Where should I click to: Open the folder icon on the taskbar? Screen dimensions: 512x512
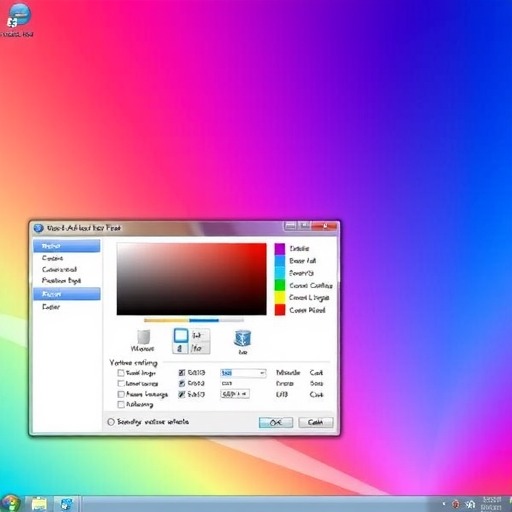point(39,504)
